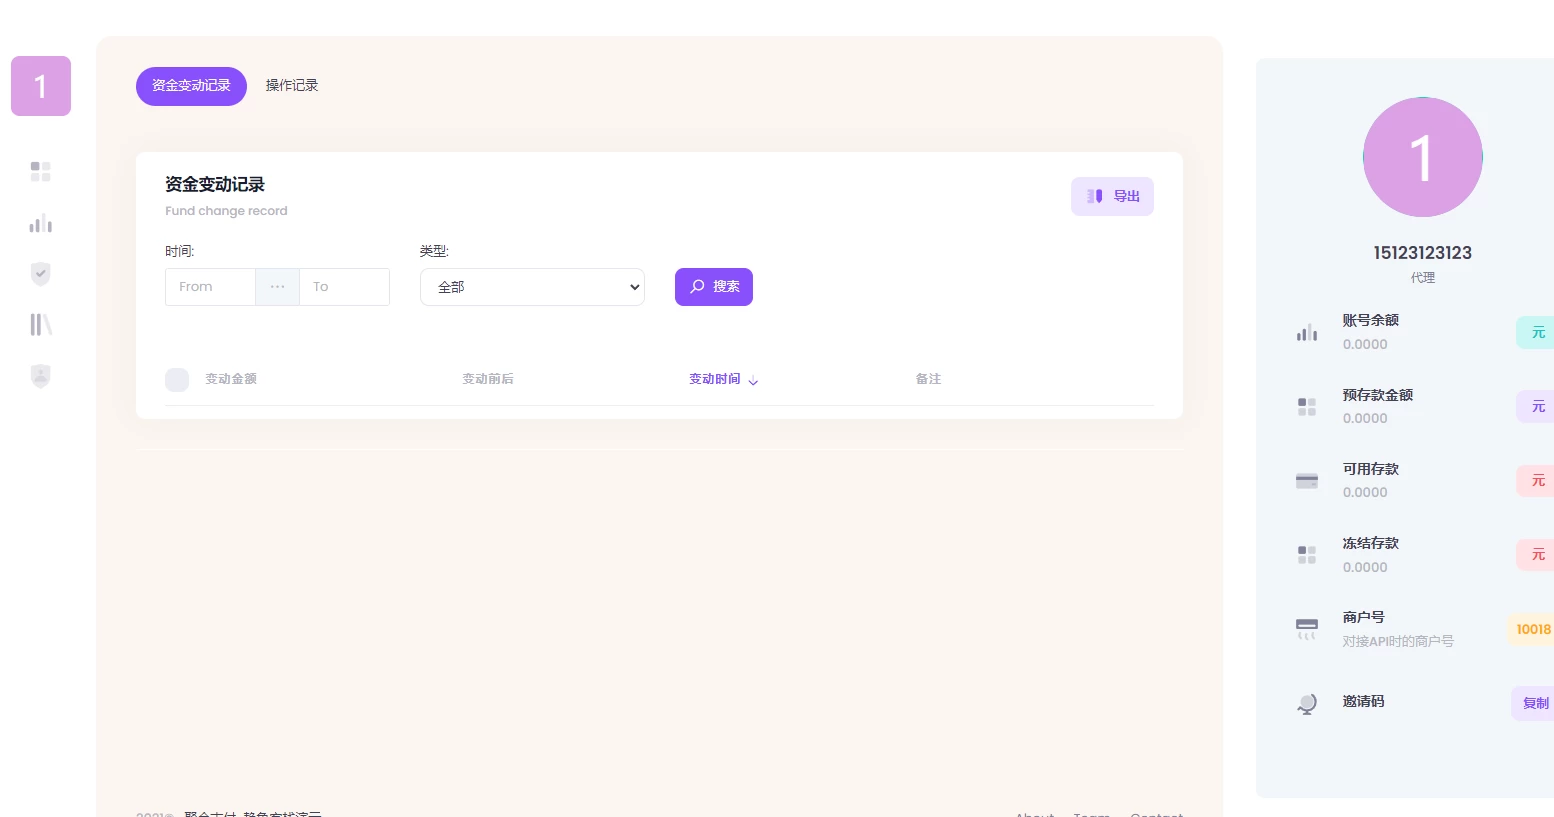The image size is (1554, 817).
Task: Open the library books icon in sidebar
Action: click(40, 324)
